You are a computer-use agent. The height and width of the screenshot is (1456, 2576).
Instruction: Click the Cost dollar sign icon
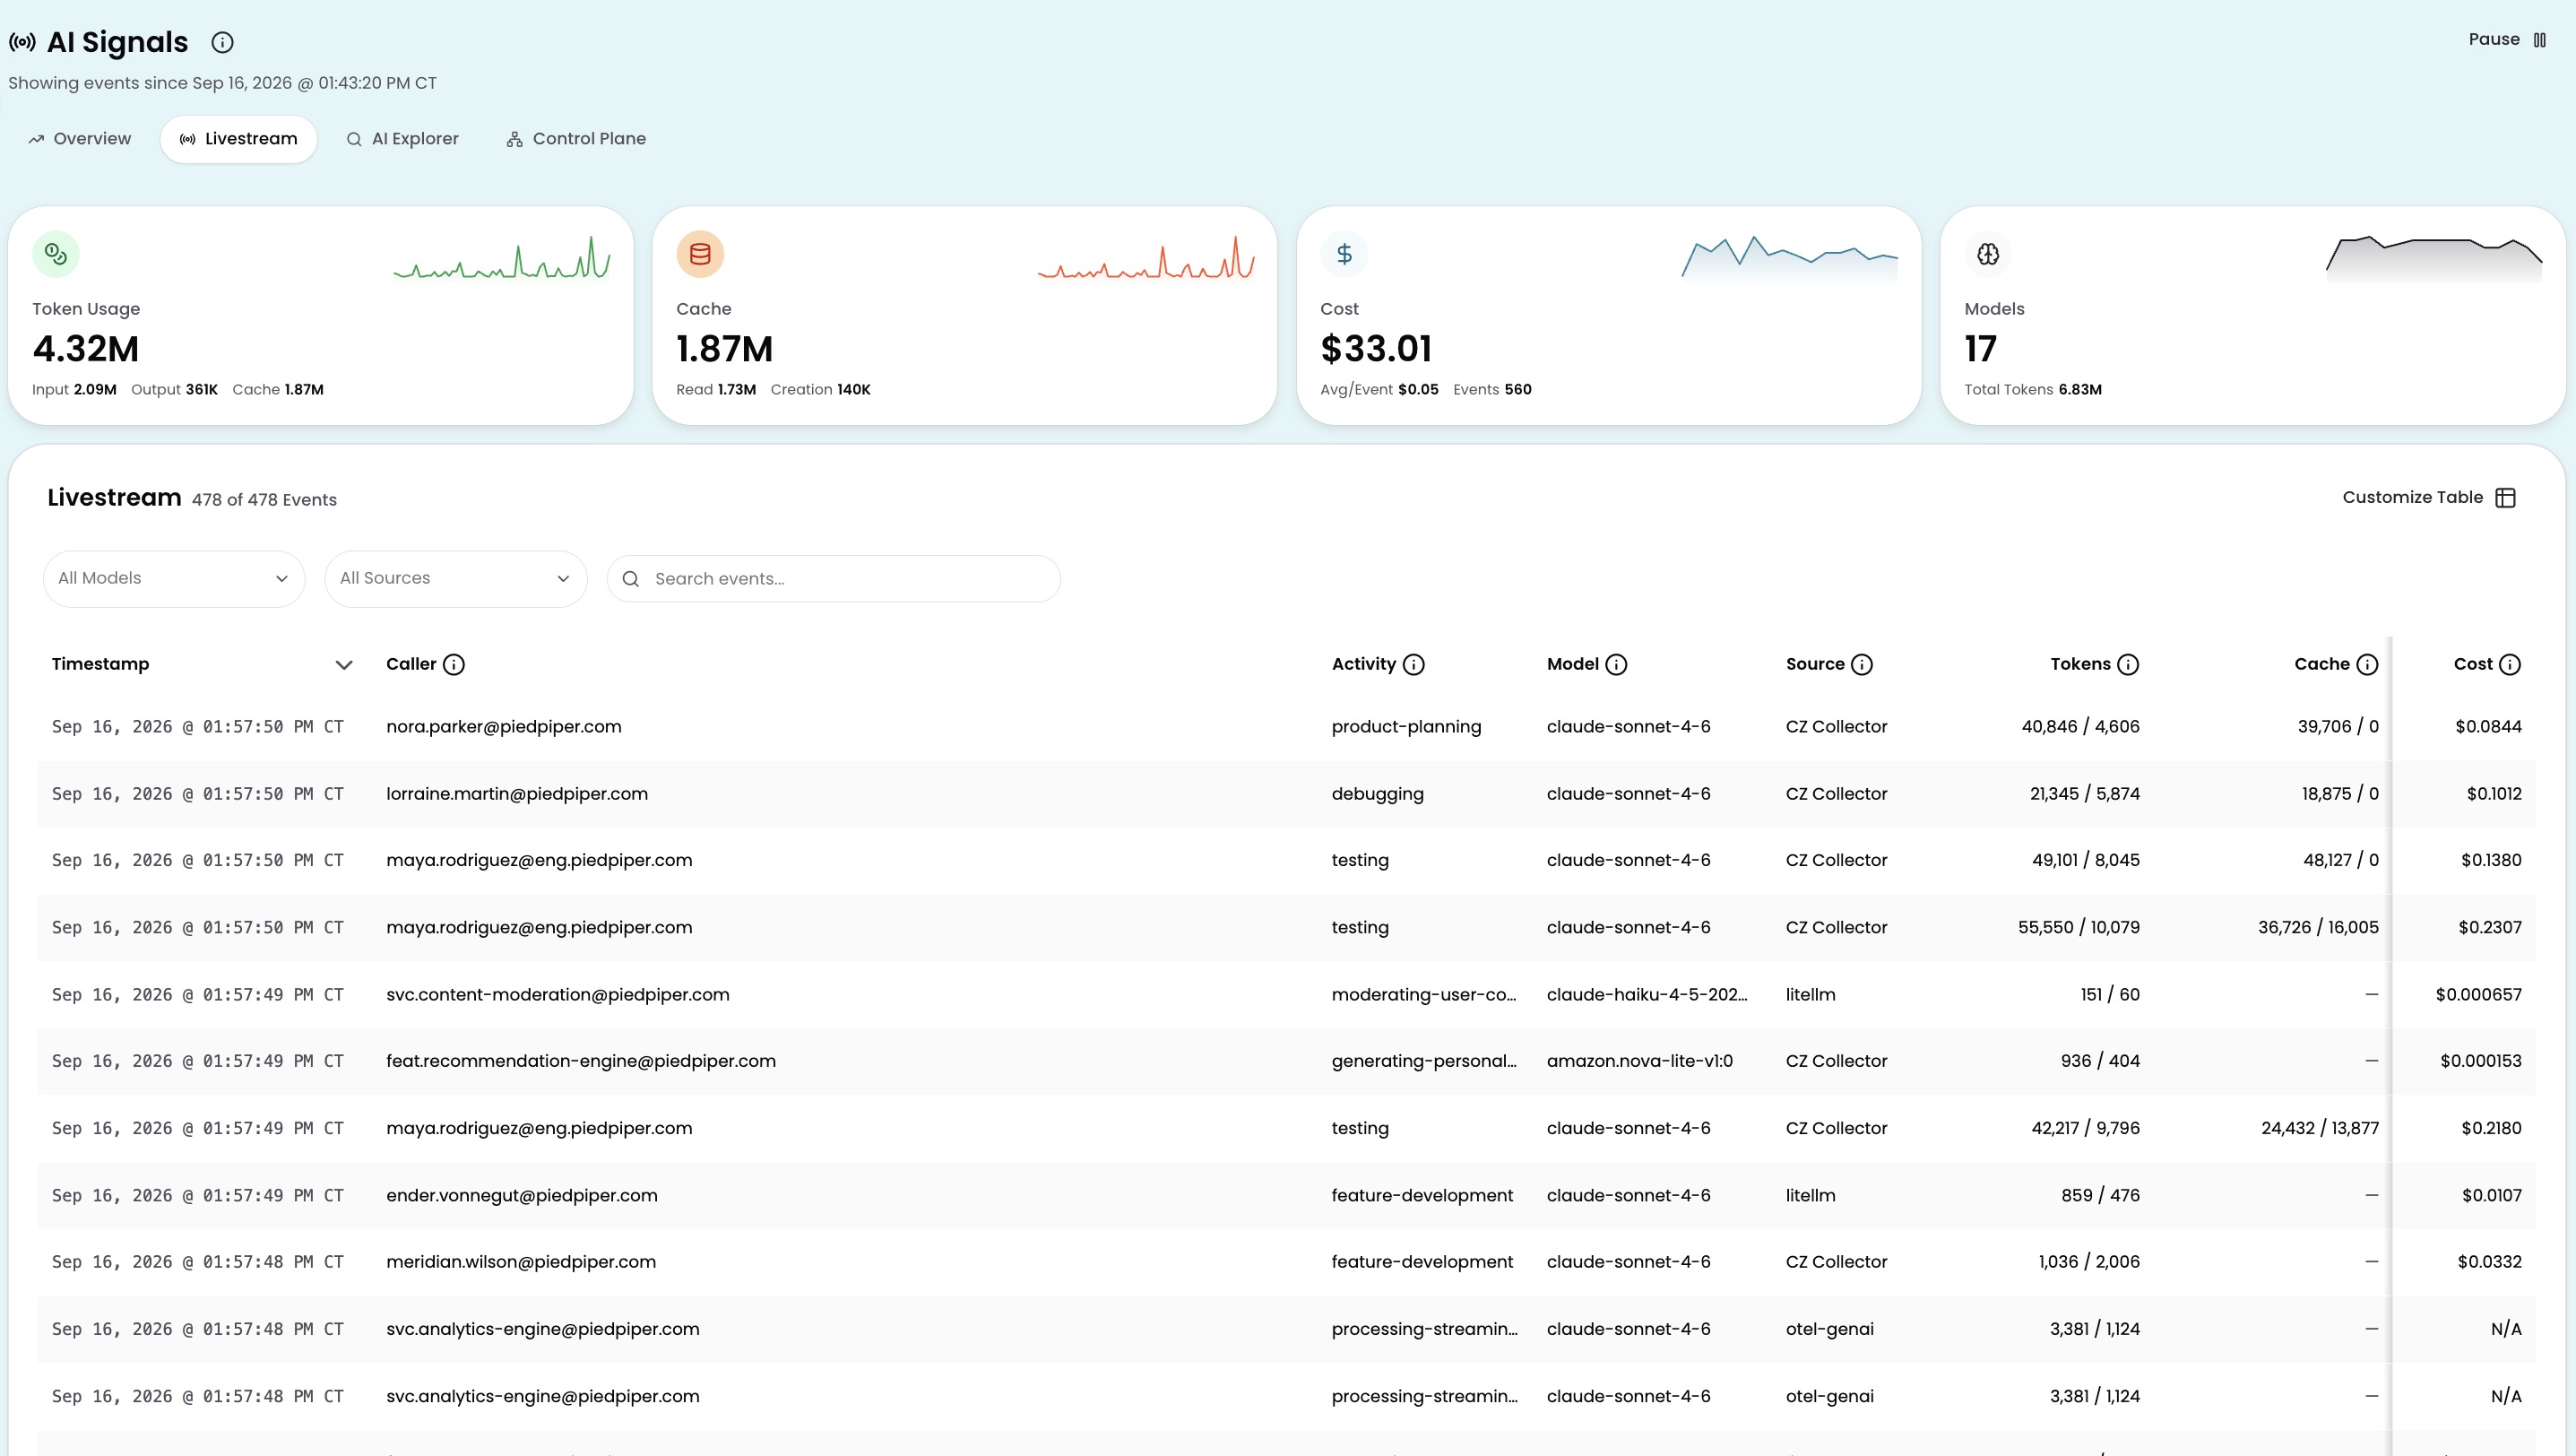[x=1344, y=254]
